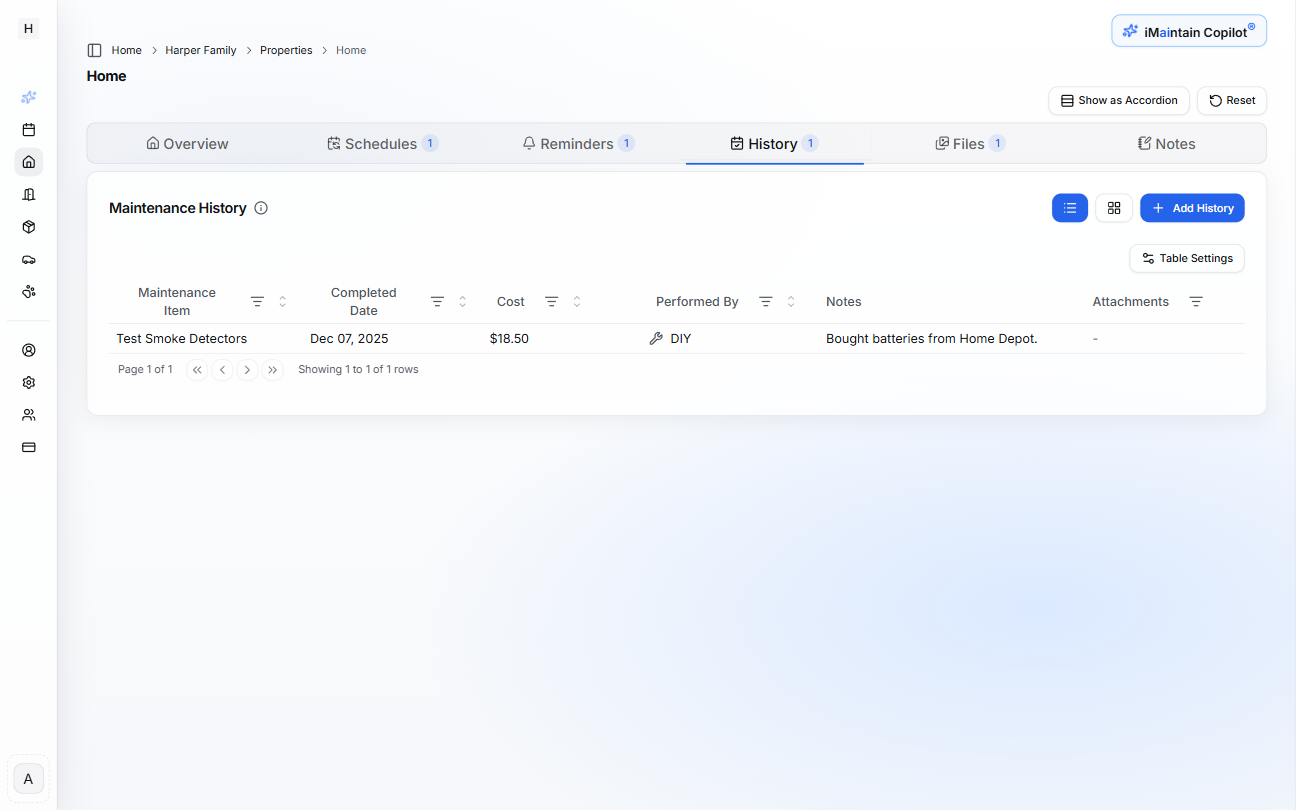
Task: Click the Add History button
Action: coord(1192,207)
